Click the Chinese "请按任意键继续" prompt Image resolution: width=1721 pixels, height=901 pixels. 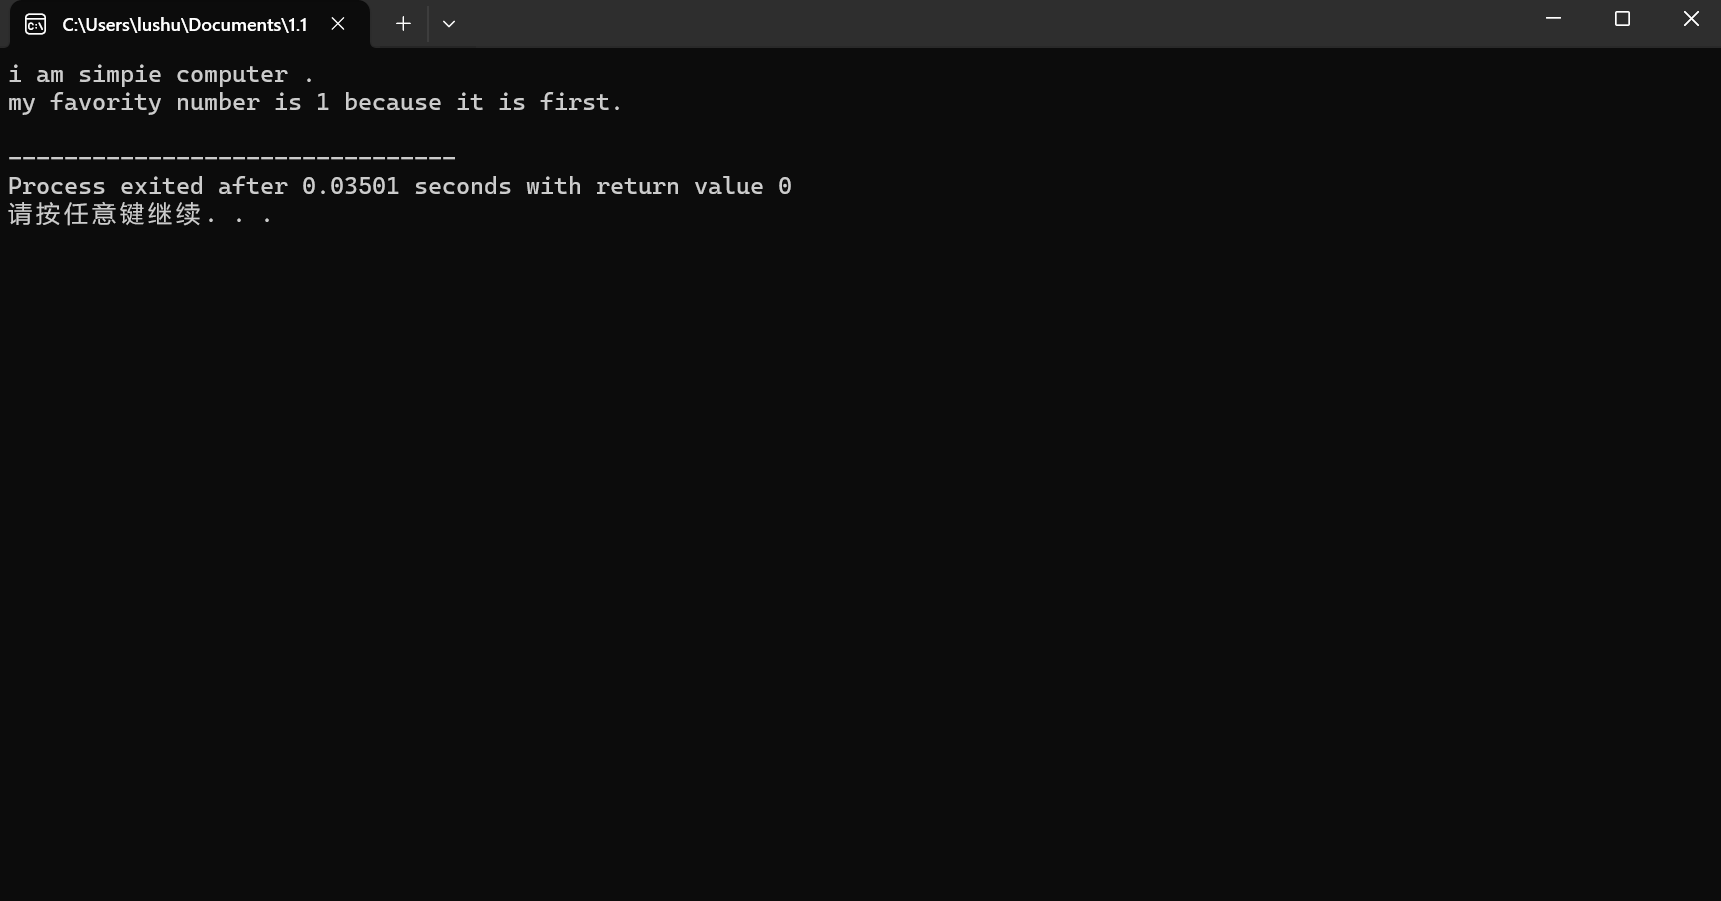[105, 214]
